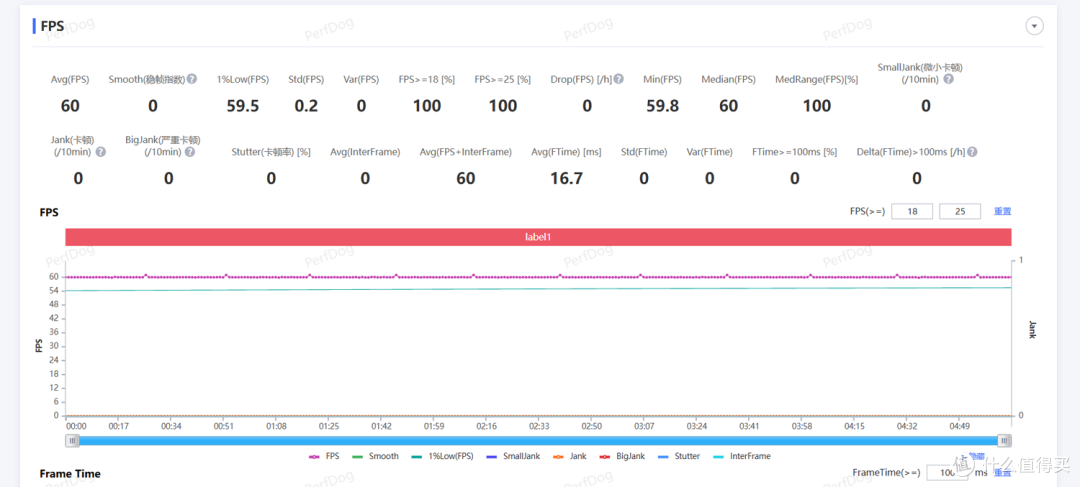Click the blue time range slider bar
1080x487 pixels.
539,441
